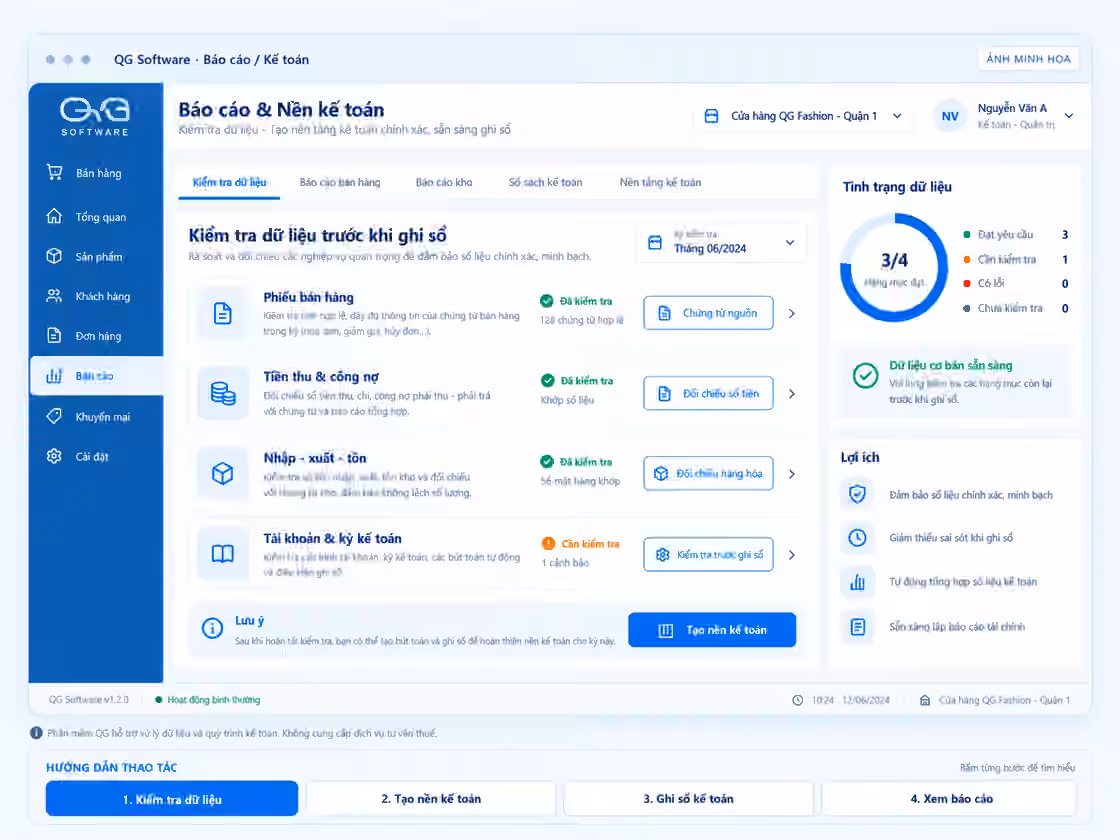
Task: Click the Hoạt động bình thường status
Action: [x=208, y=700]
